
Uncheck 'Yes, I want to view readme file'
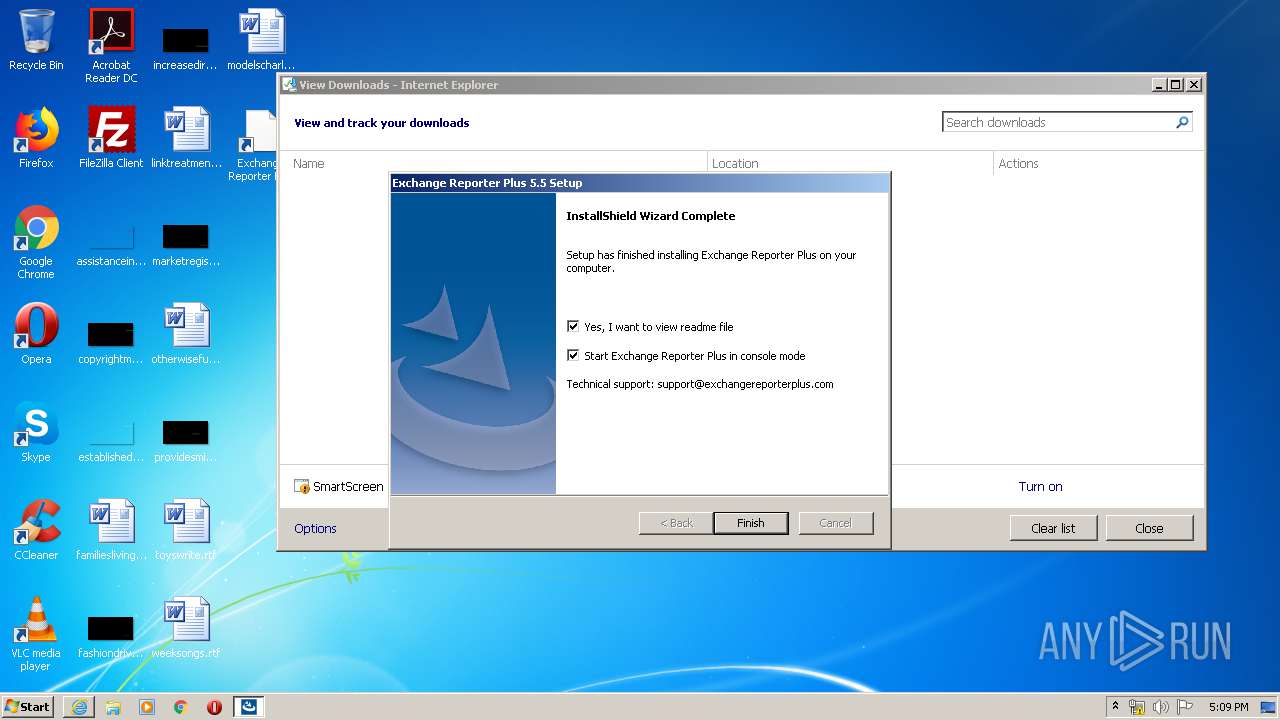click(573, 326)
